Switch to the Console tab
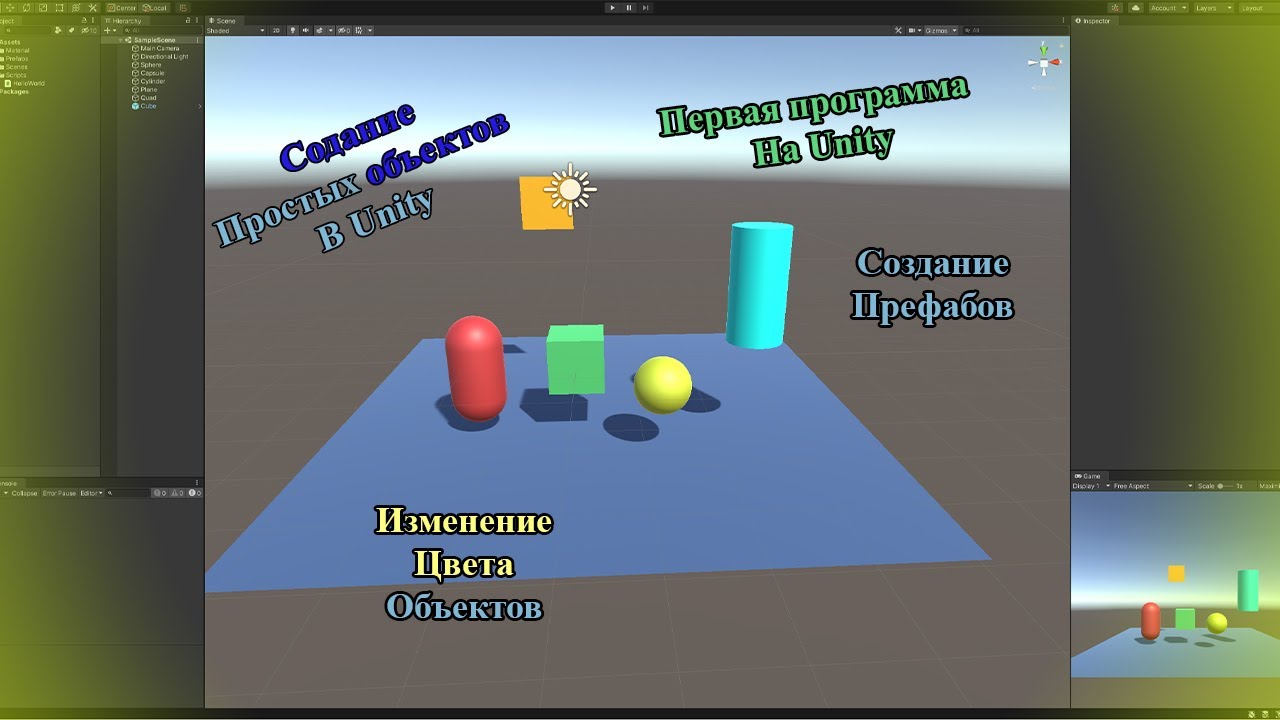1280x720 pixels. pos(11,483)
